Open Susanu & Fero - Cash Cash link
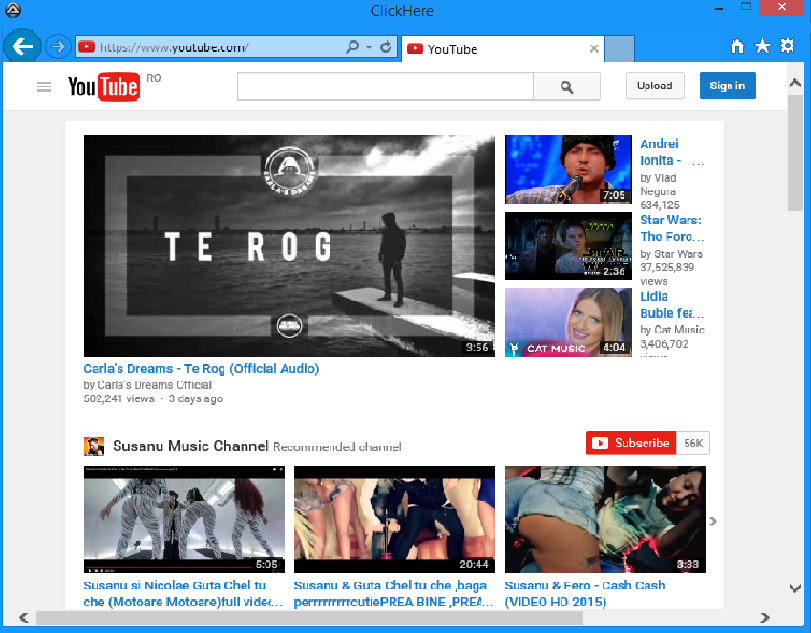The image size is (811, 633). tap(585, 594)
